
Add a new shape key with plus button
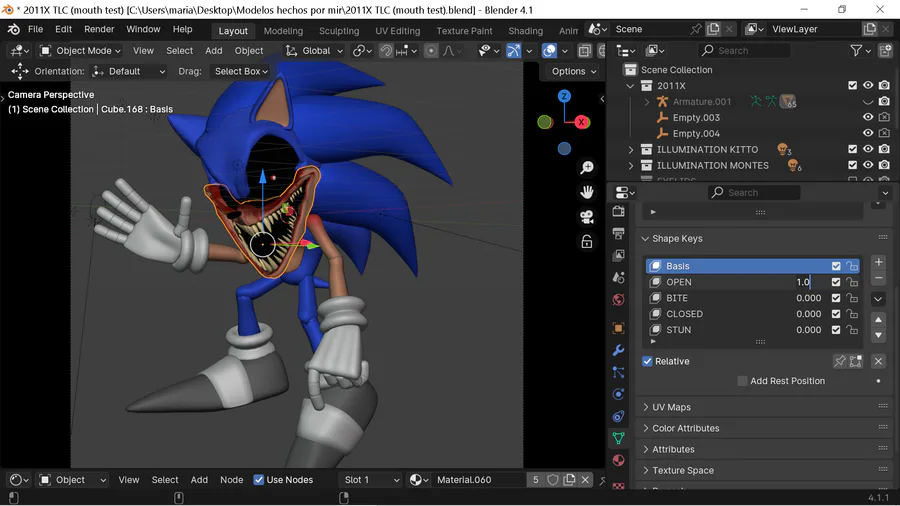878,262
